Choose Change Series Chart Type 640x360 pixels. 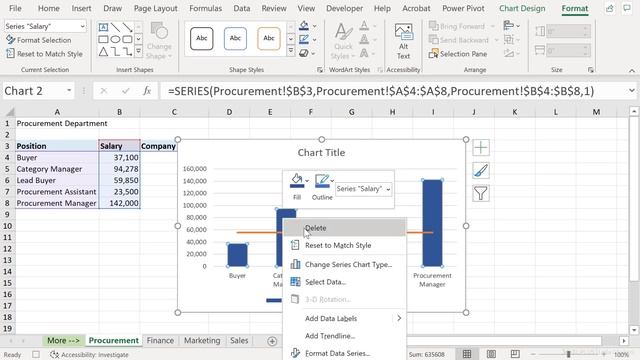[345, 264]
